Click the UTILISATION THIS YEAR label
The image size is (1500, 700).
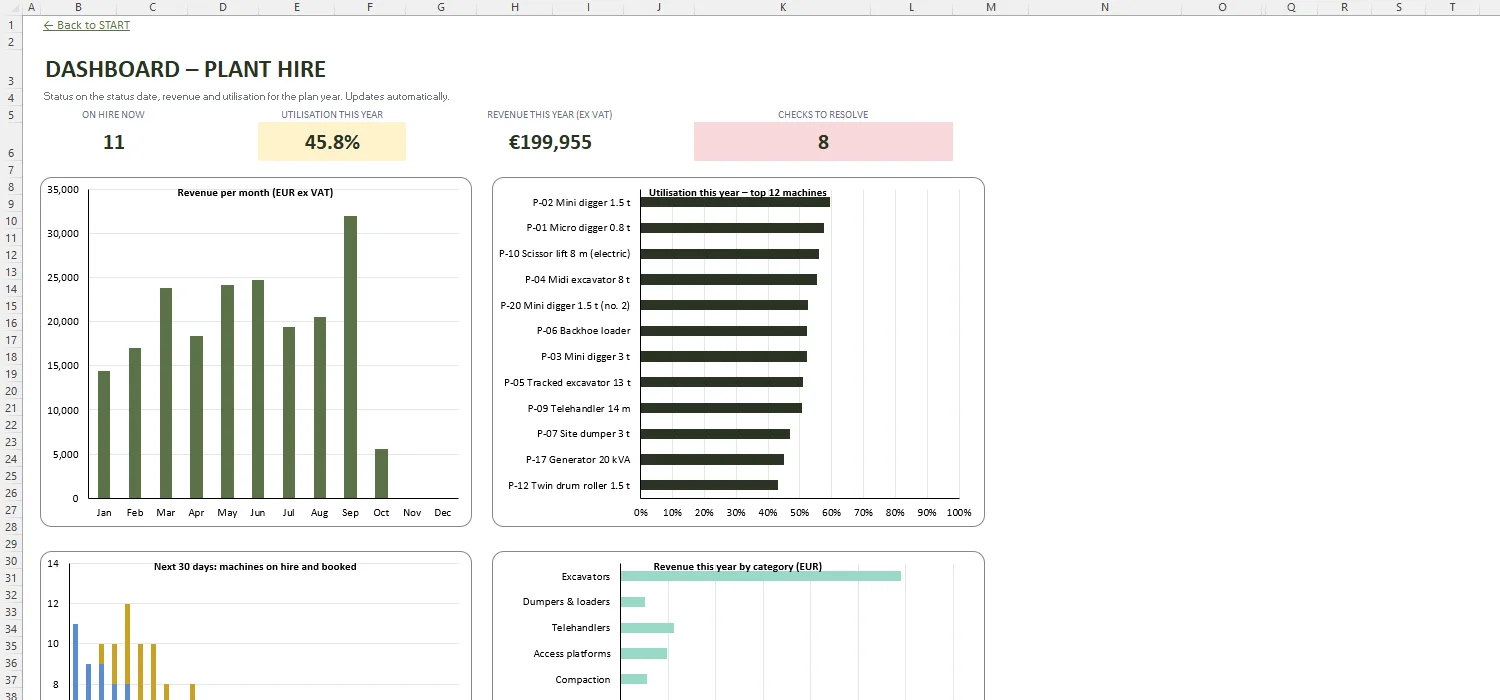(x=332, y=114)
